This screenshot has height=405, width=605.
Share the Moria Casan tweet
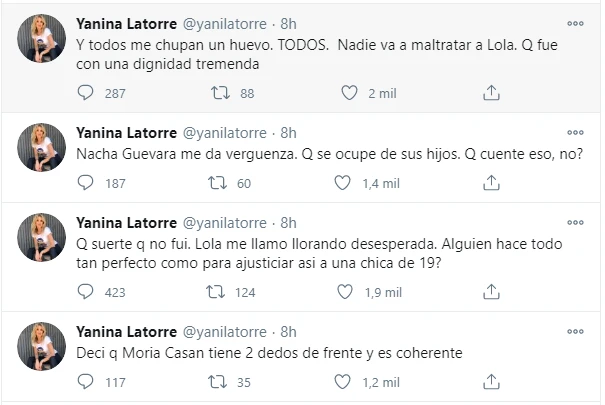coord(491,381)
